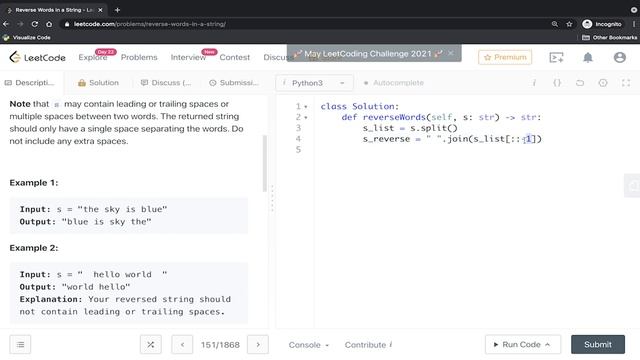
Task: Switch to the Submissions tab
Action: click(x=234, y=83)
